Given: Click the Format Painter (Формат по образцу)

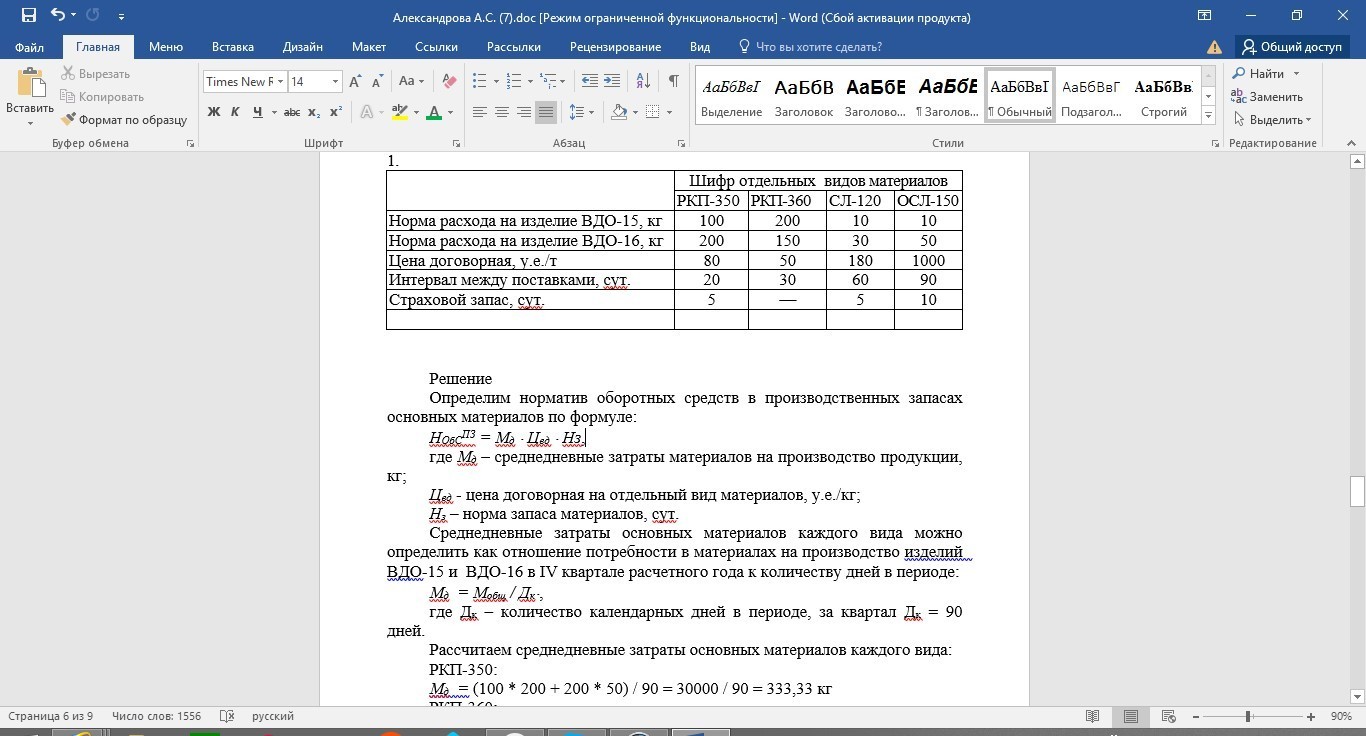Looking at the screenshot, I should pyautogui.click(x=124, y=119).
